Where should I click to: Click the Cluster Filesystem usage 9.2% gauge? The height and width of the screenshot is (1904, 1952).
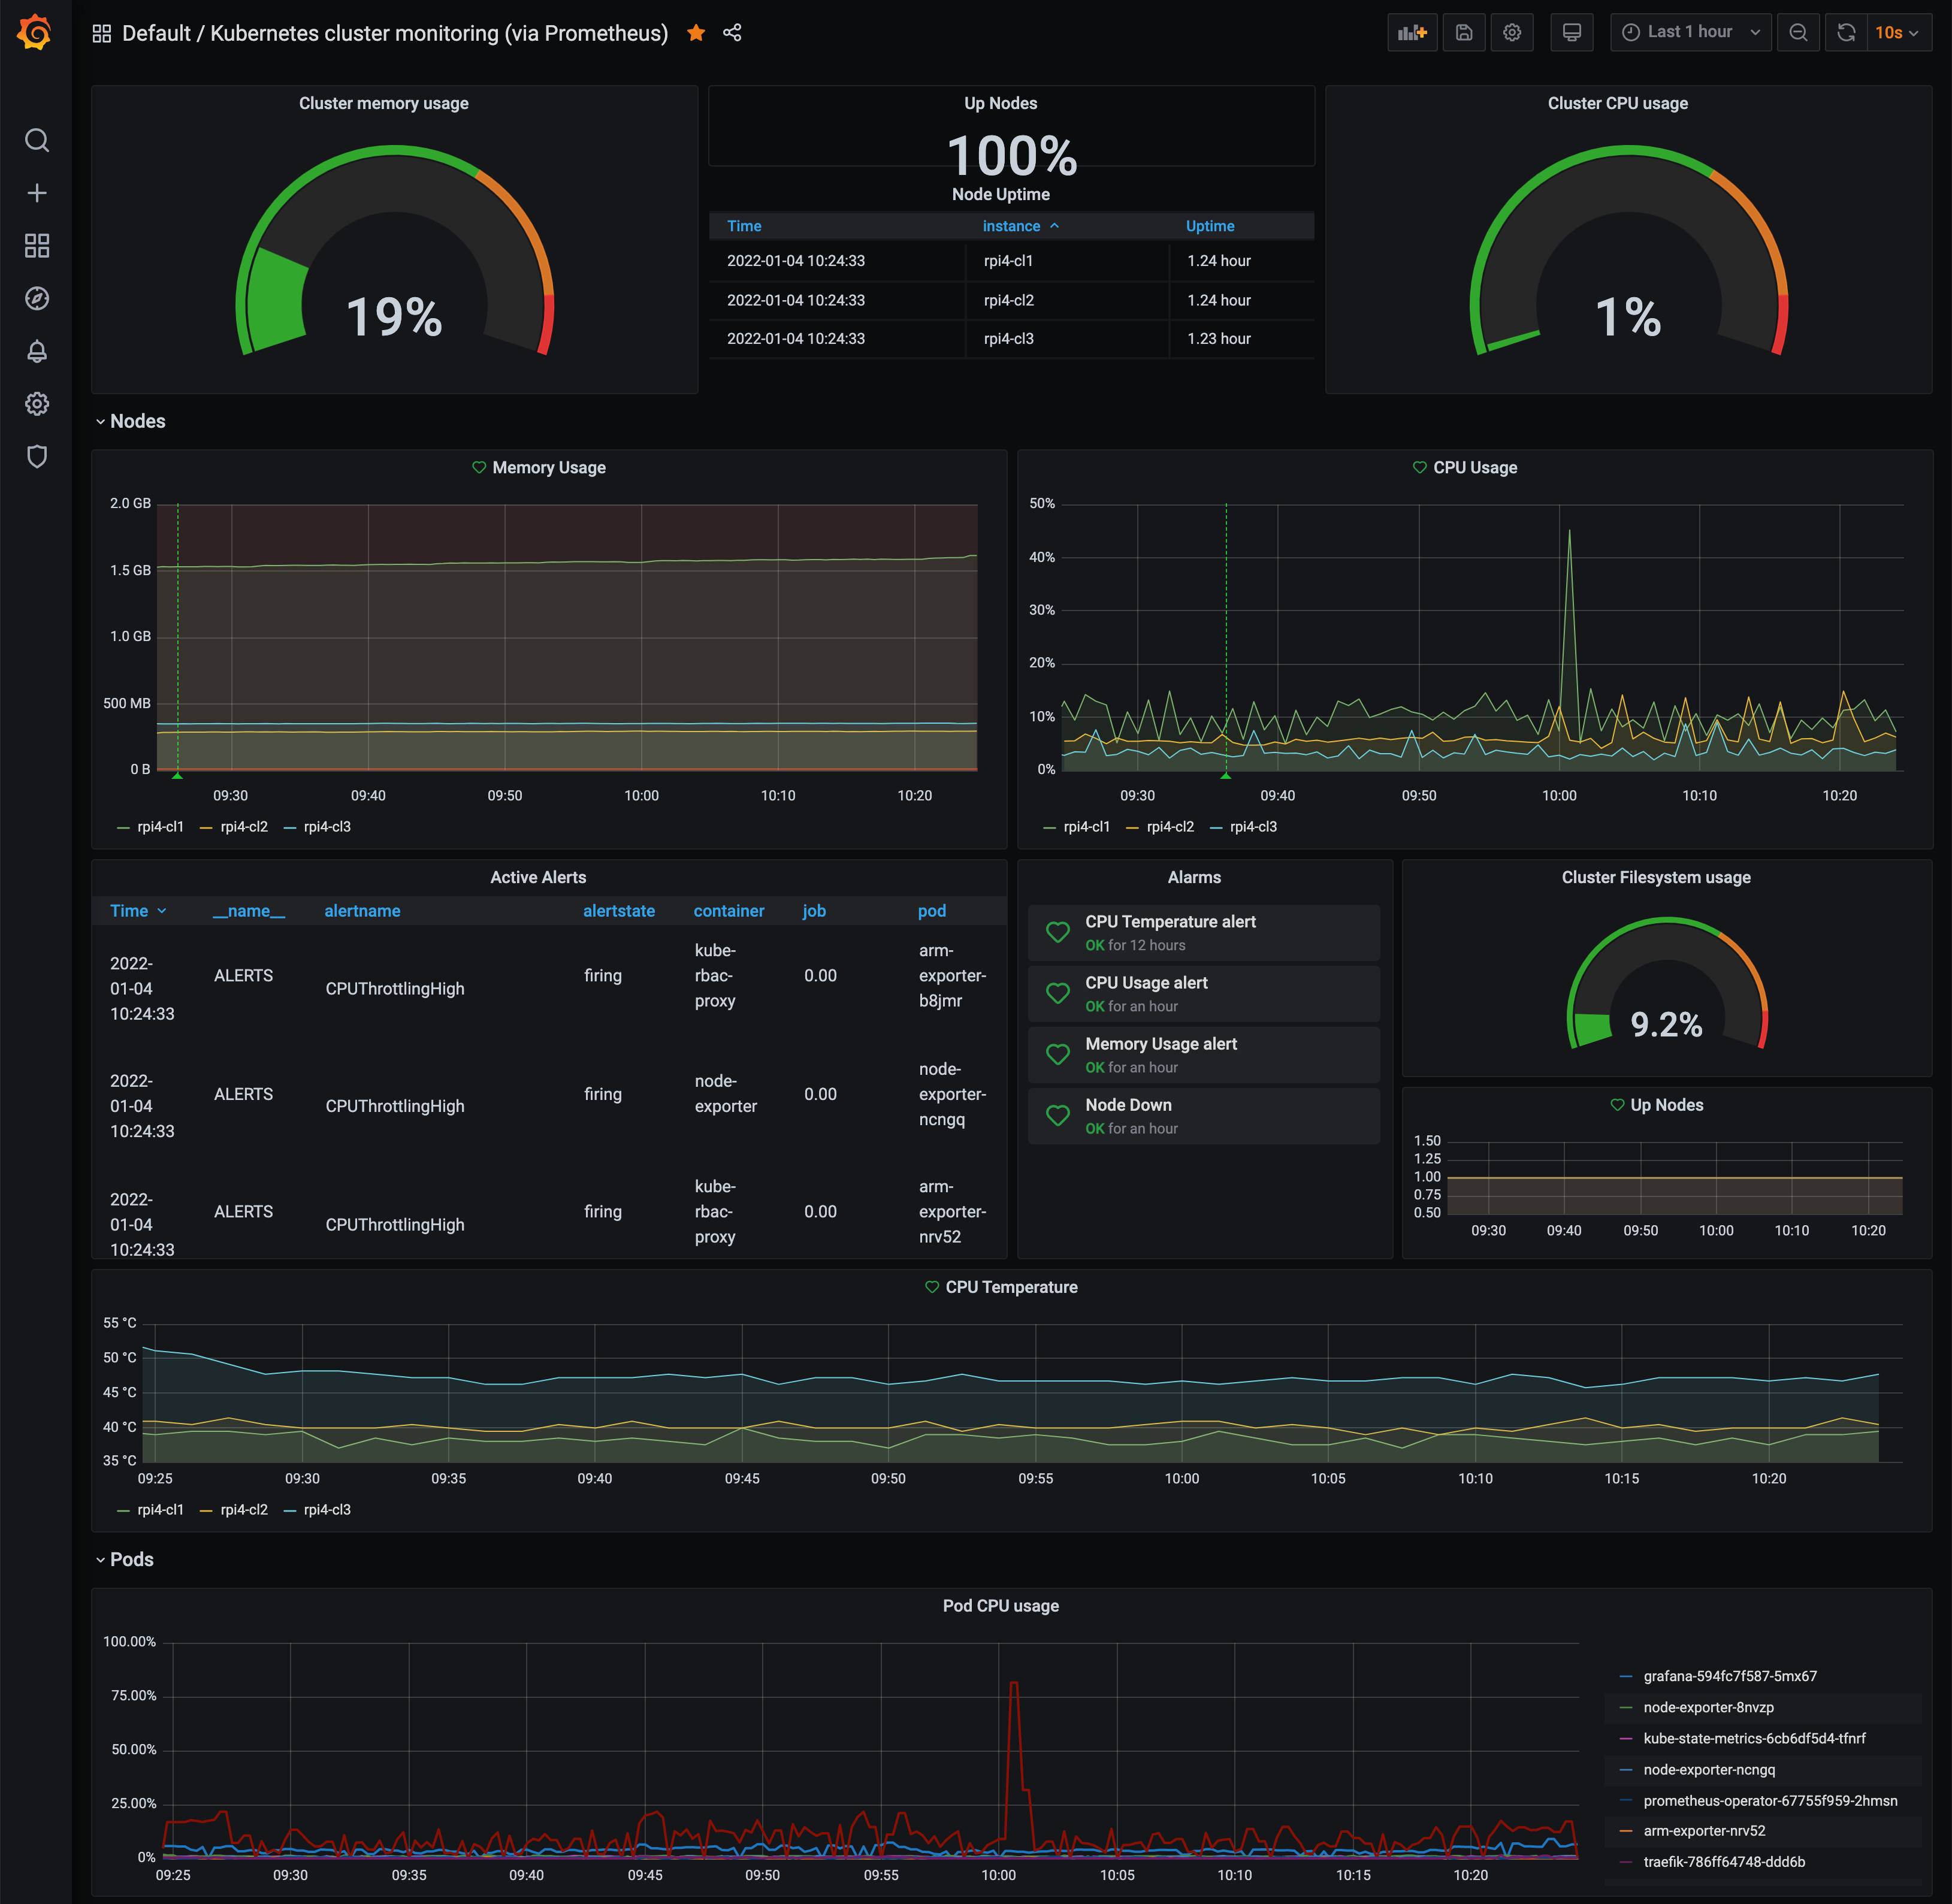[1667, 984]
